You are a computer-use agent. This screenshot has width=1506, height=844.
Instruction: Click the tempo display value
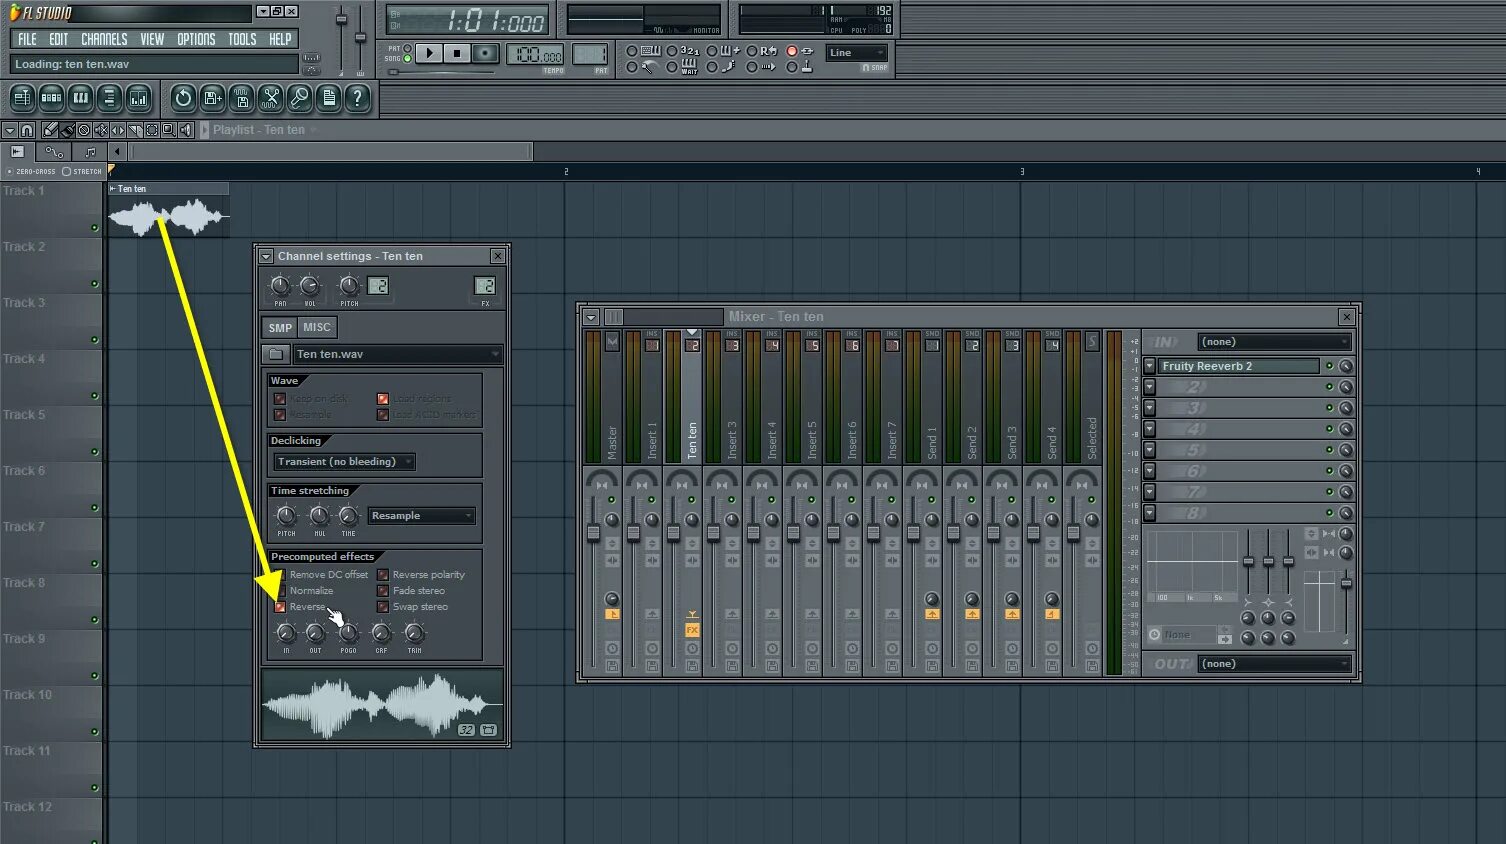point(536,55)
